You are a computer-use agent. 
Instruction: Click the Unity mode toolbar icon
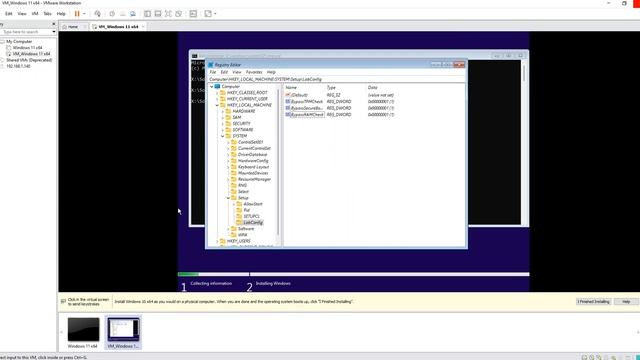point(179,13)
